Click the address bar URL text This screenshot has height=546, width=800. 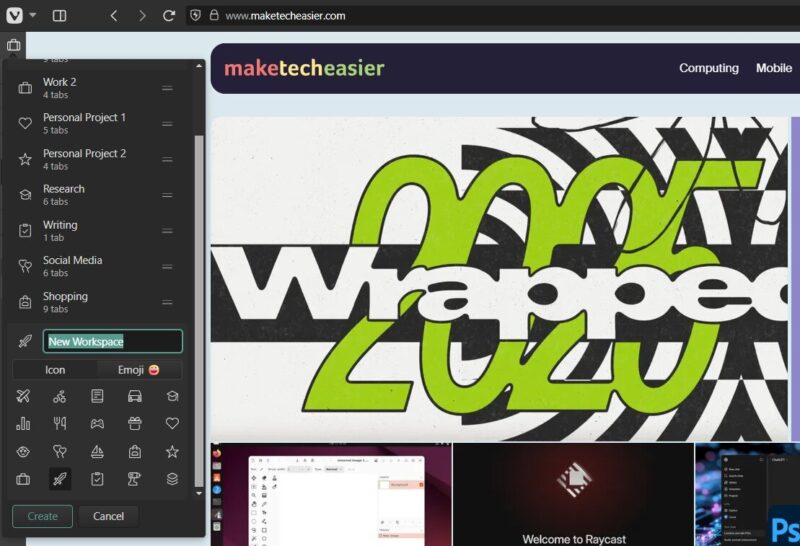pyautogui.click(x=285, y=16)
